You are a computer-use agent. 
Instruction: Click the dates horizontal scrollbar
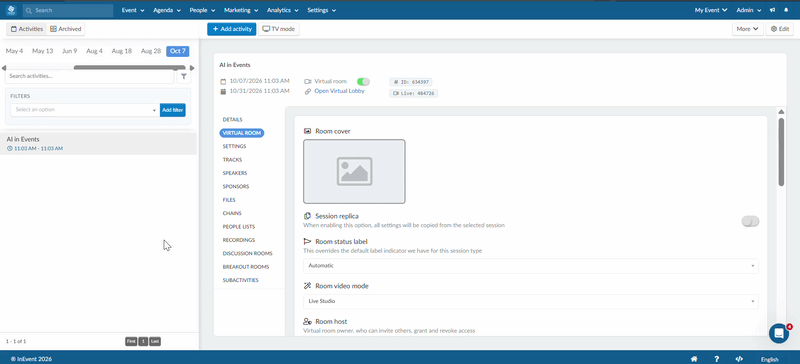tap(130, 67)
